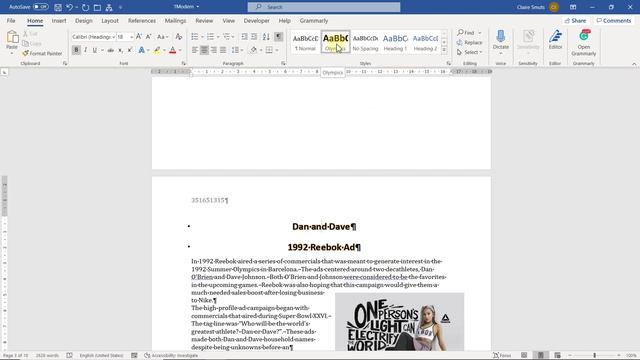Increase font size with the larger A

pyautogui.click(x=139, y=37)
